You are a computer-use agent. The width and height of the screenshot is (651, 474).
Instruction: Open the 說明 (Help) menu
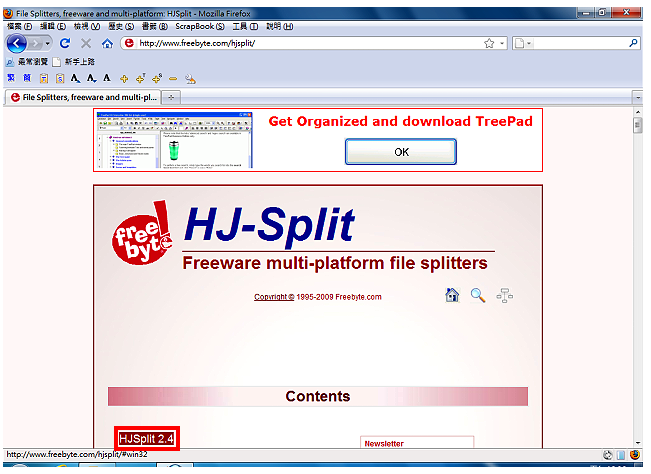(279, 27)
